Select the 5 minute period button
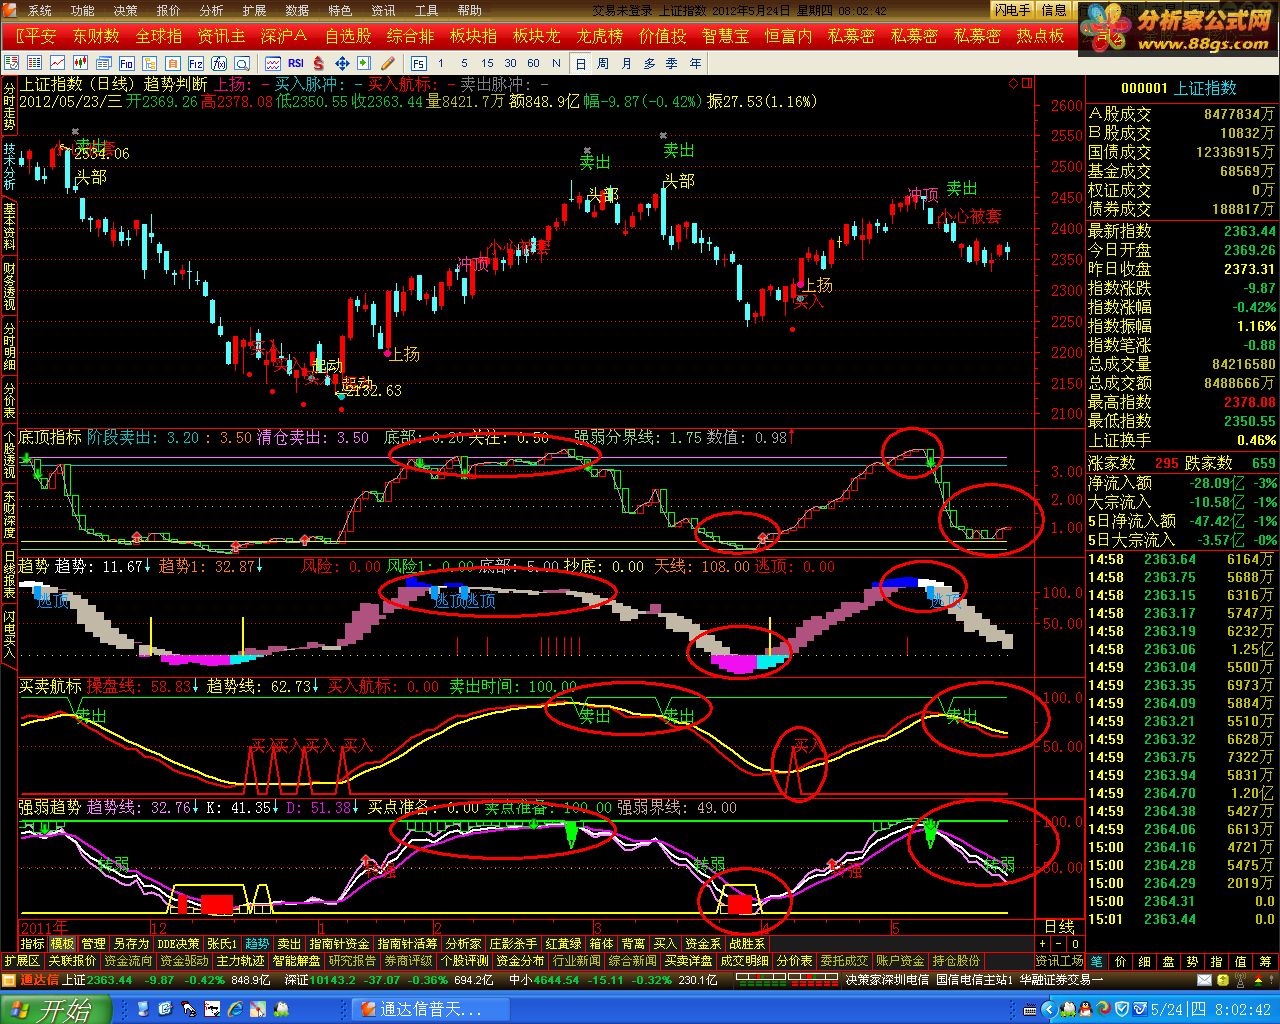 [x=464, y=63]
